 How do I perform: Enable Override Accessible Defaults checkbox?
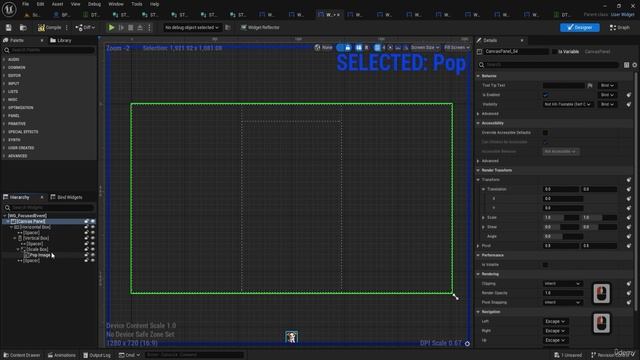(545, 133)
